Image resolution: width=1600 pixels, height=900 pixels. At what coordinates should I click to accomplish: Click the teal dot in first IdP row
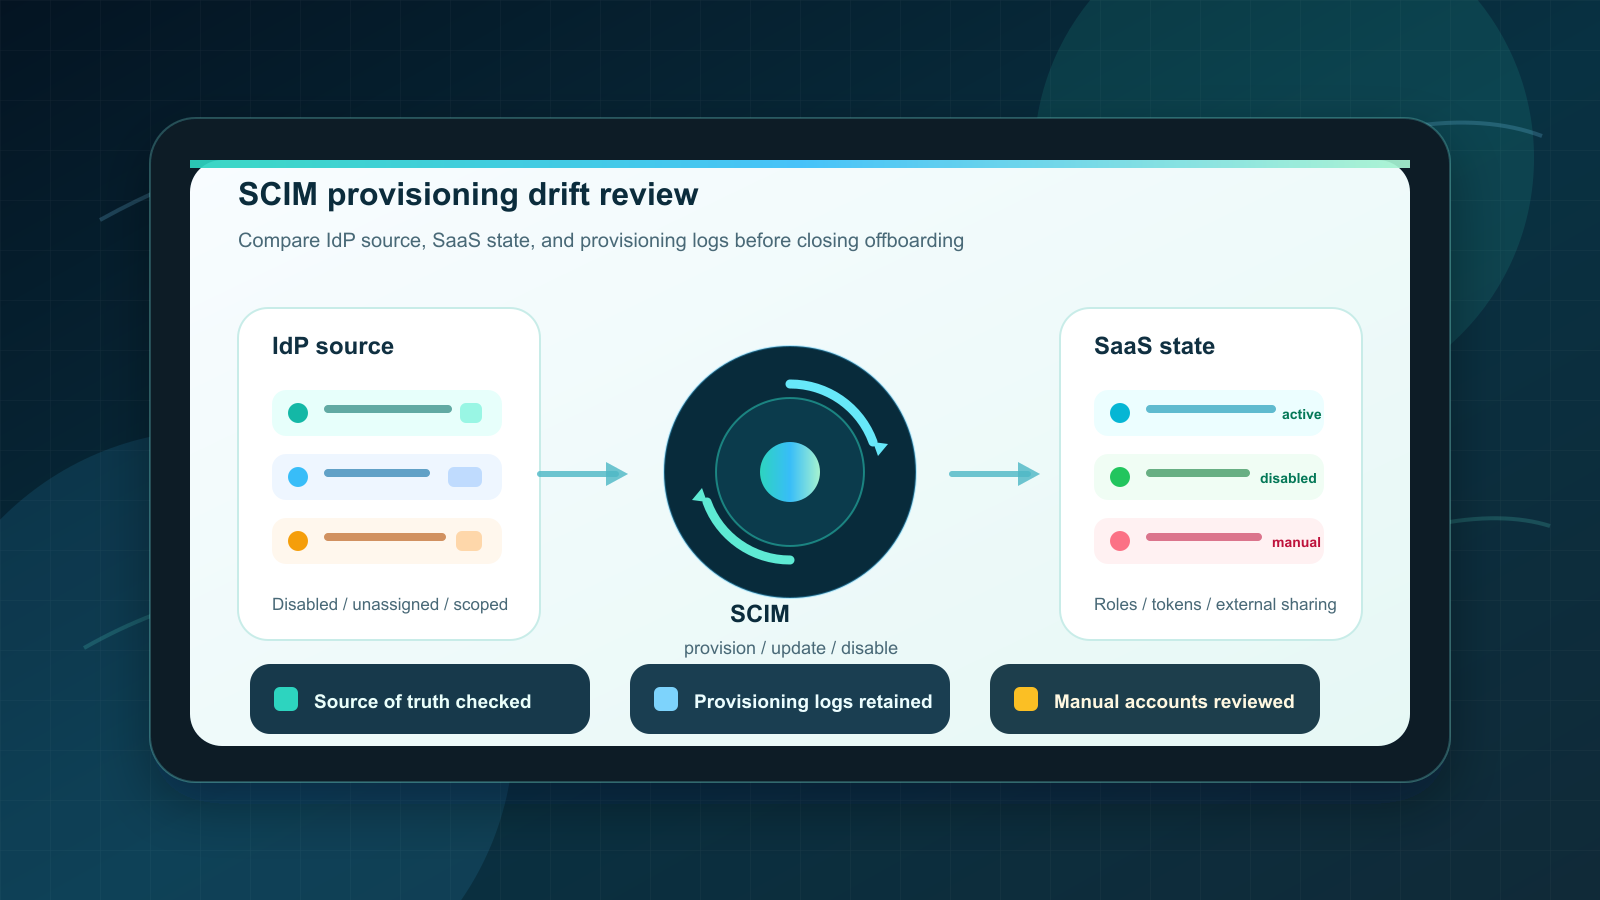click(x=298, y=413)
